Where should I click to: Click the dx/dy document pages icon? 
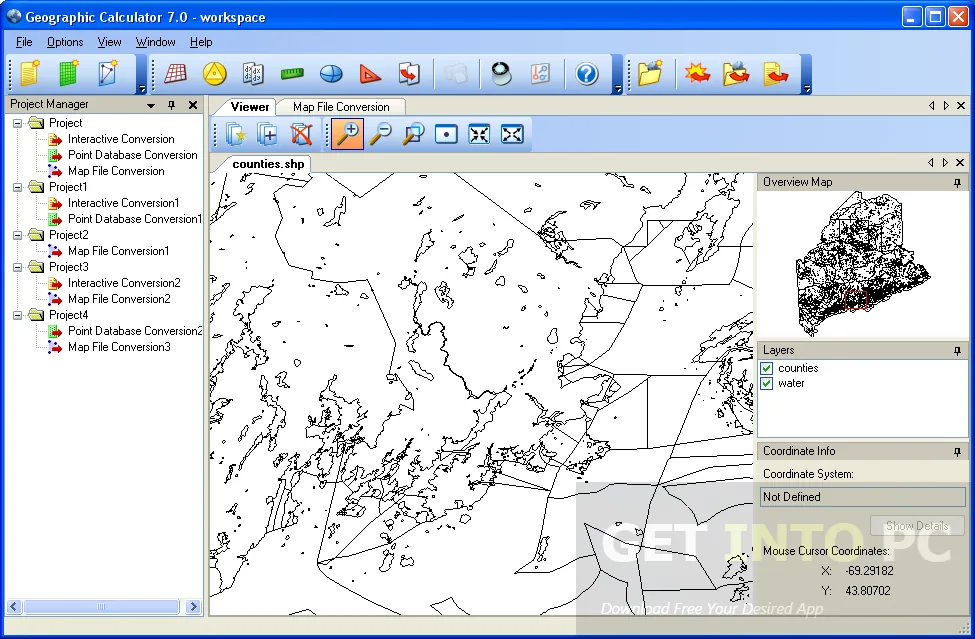253,73
